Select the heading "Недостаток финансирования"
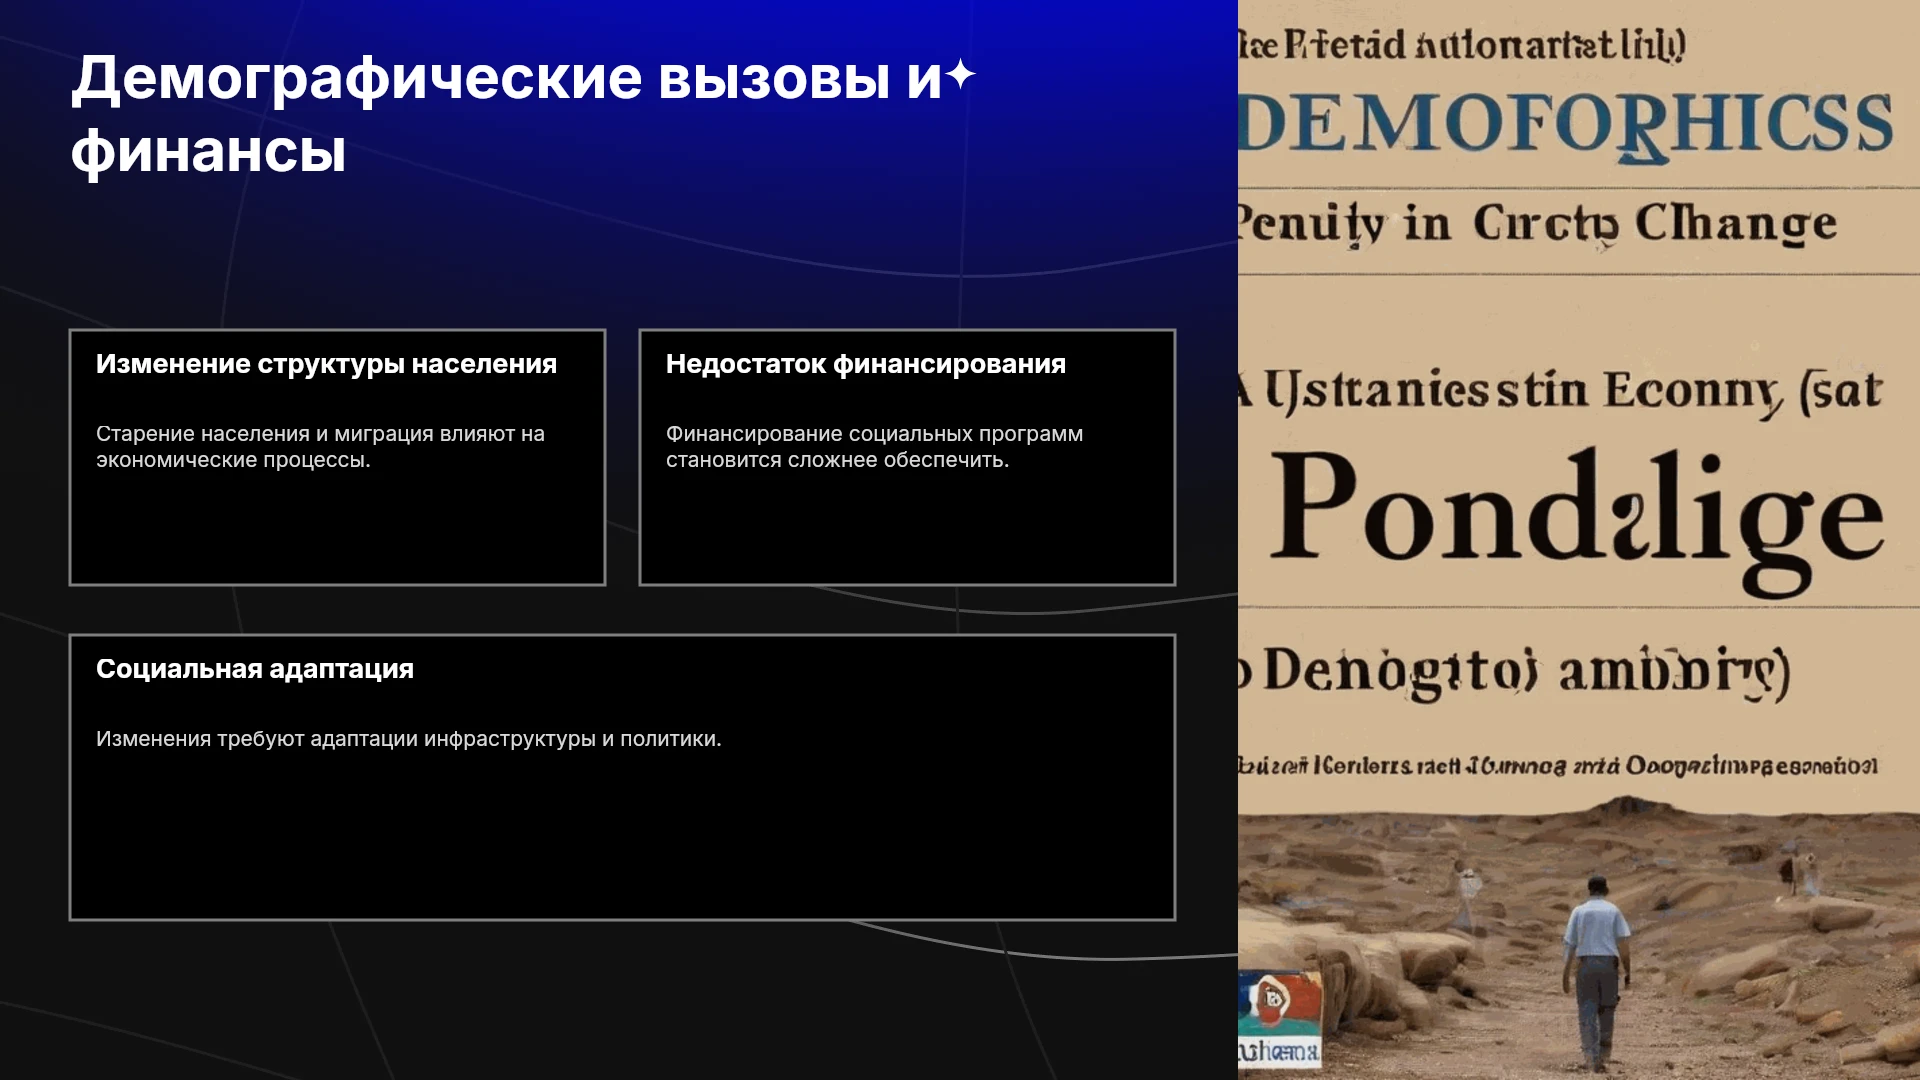This screenshot has height=1080, width=1920. pyautogui.click(x=866, y=364)
